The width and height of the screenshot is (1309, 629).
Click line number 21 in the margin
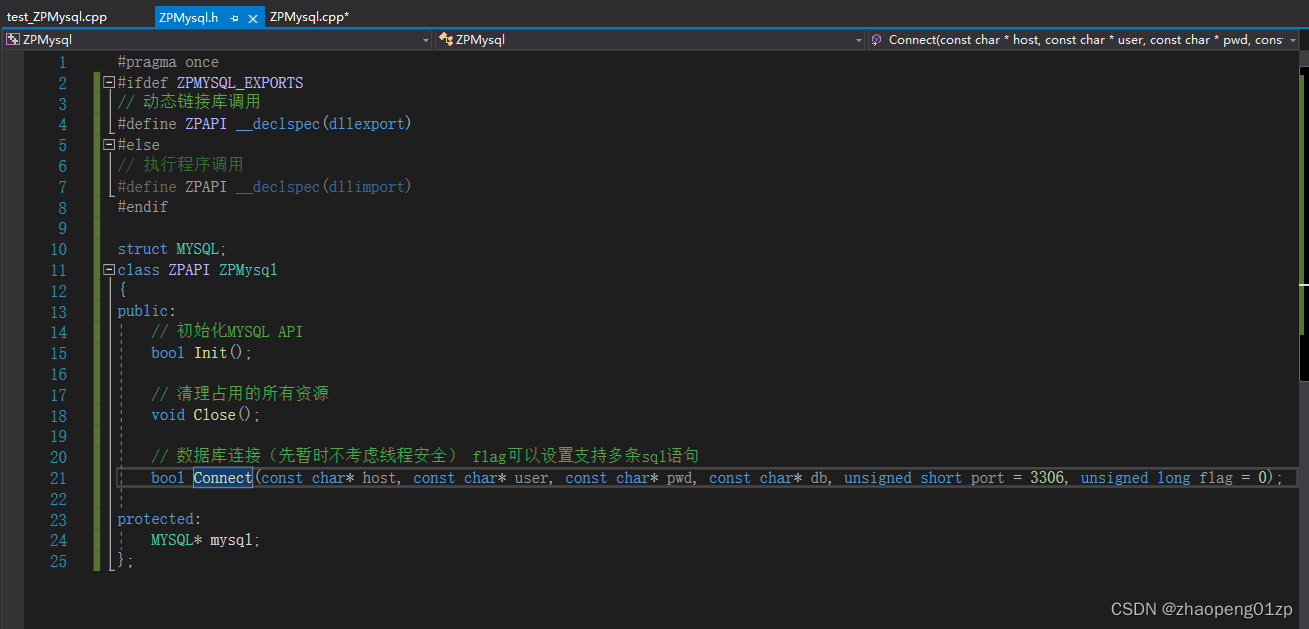58,478
